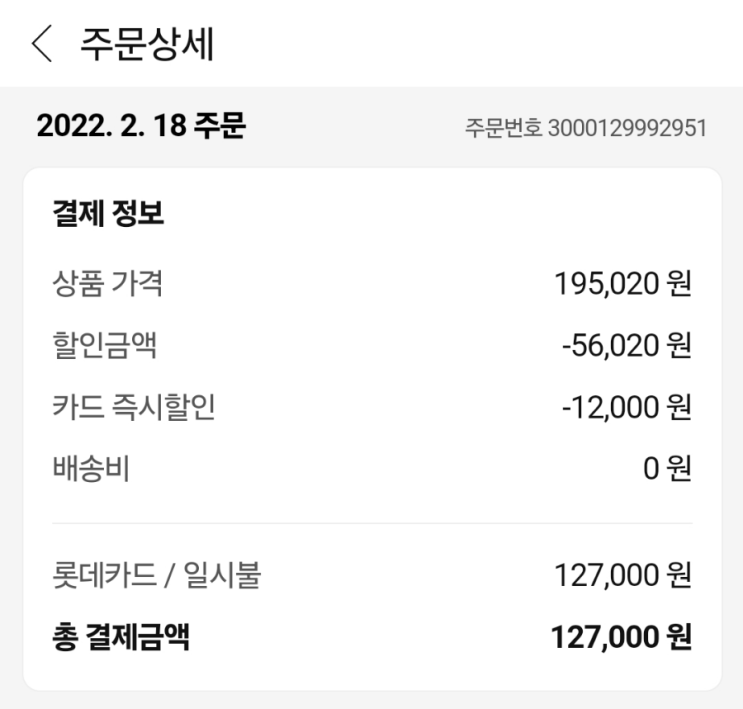
Task: Select the 127,000 원 Lotte card amount
Action: (x=623, y=575)
